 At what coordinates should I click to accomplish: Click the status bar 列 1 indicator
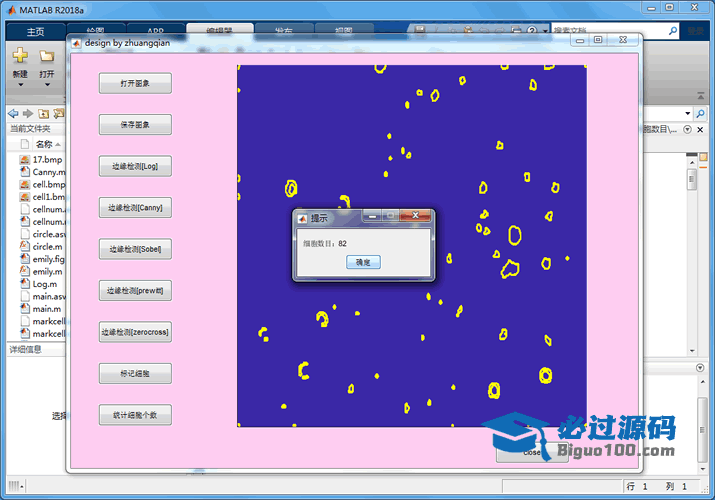676,486
